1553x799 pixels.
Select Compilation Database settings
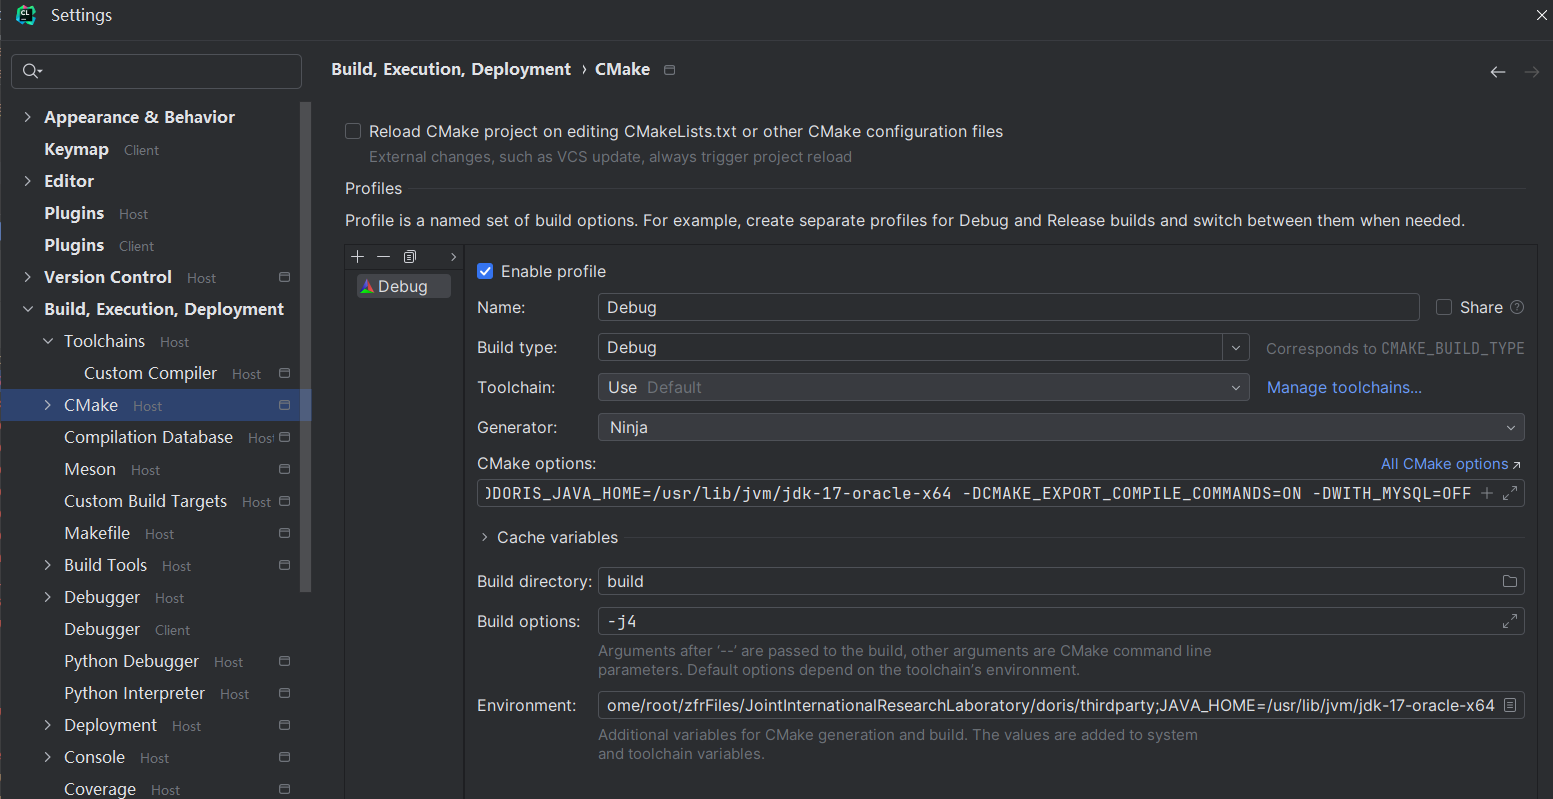[x=148, y=437]
